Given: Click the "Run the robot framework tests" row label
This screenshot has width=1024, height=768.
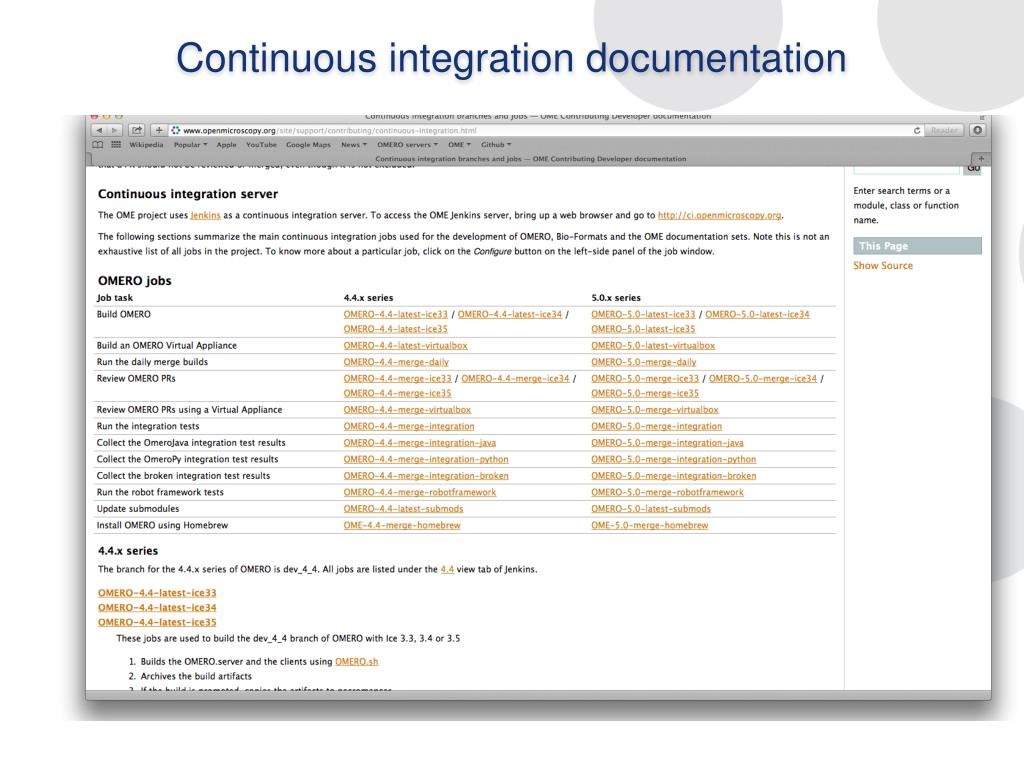Looking at the screenshot, I should [x=160, y=492].
